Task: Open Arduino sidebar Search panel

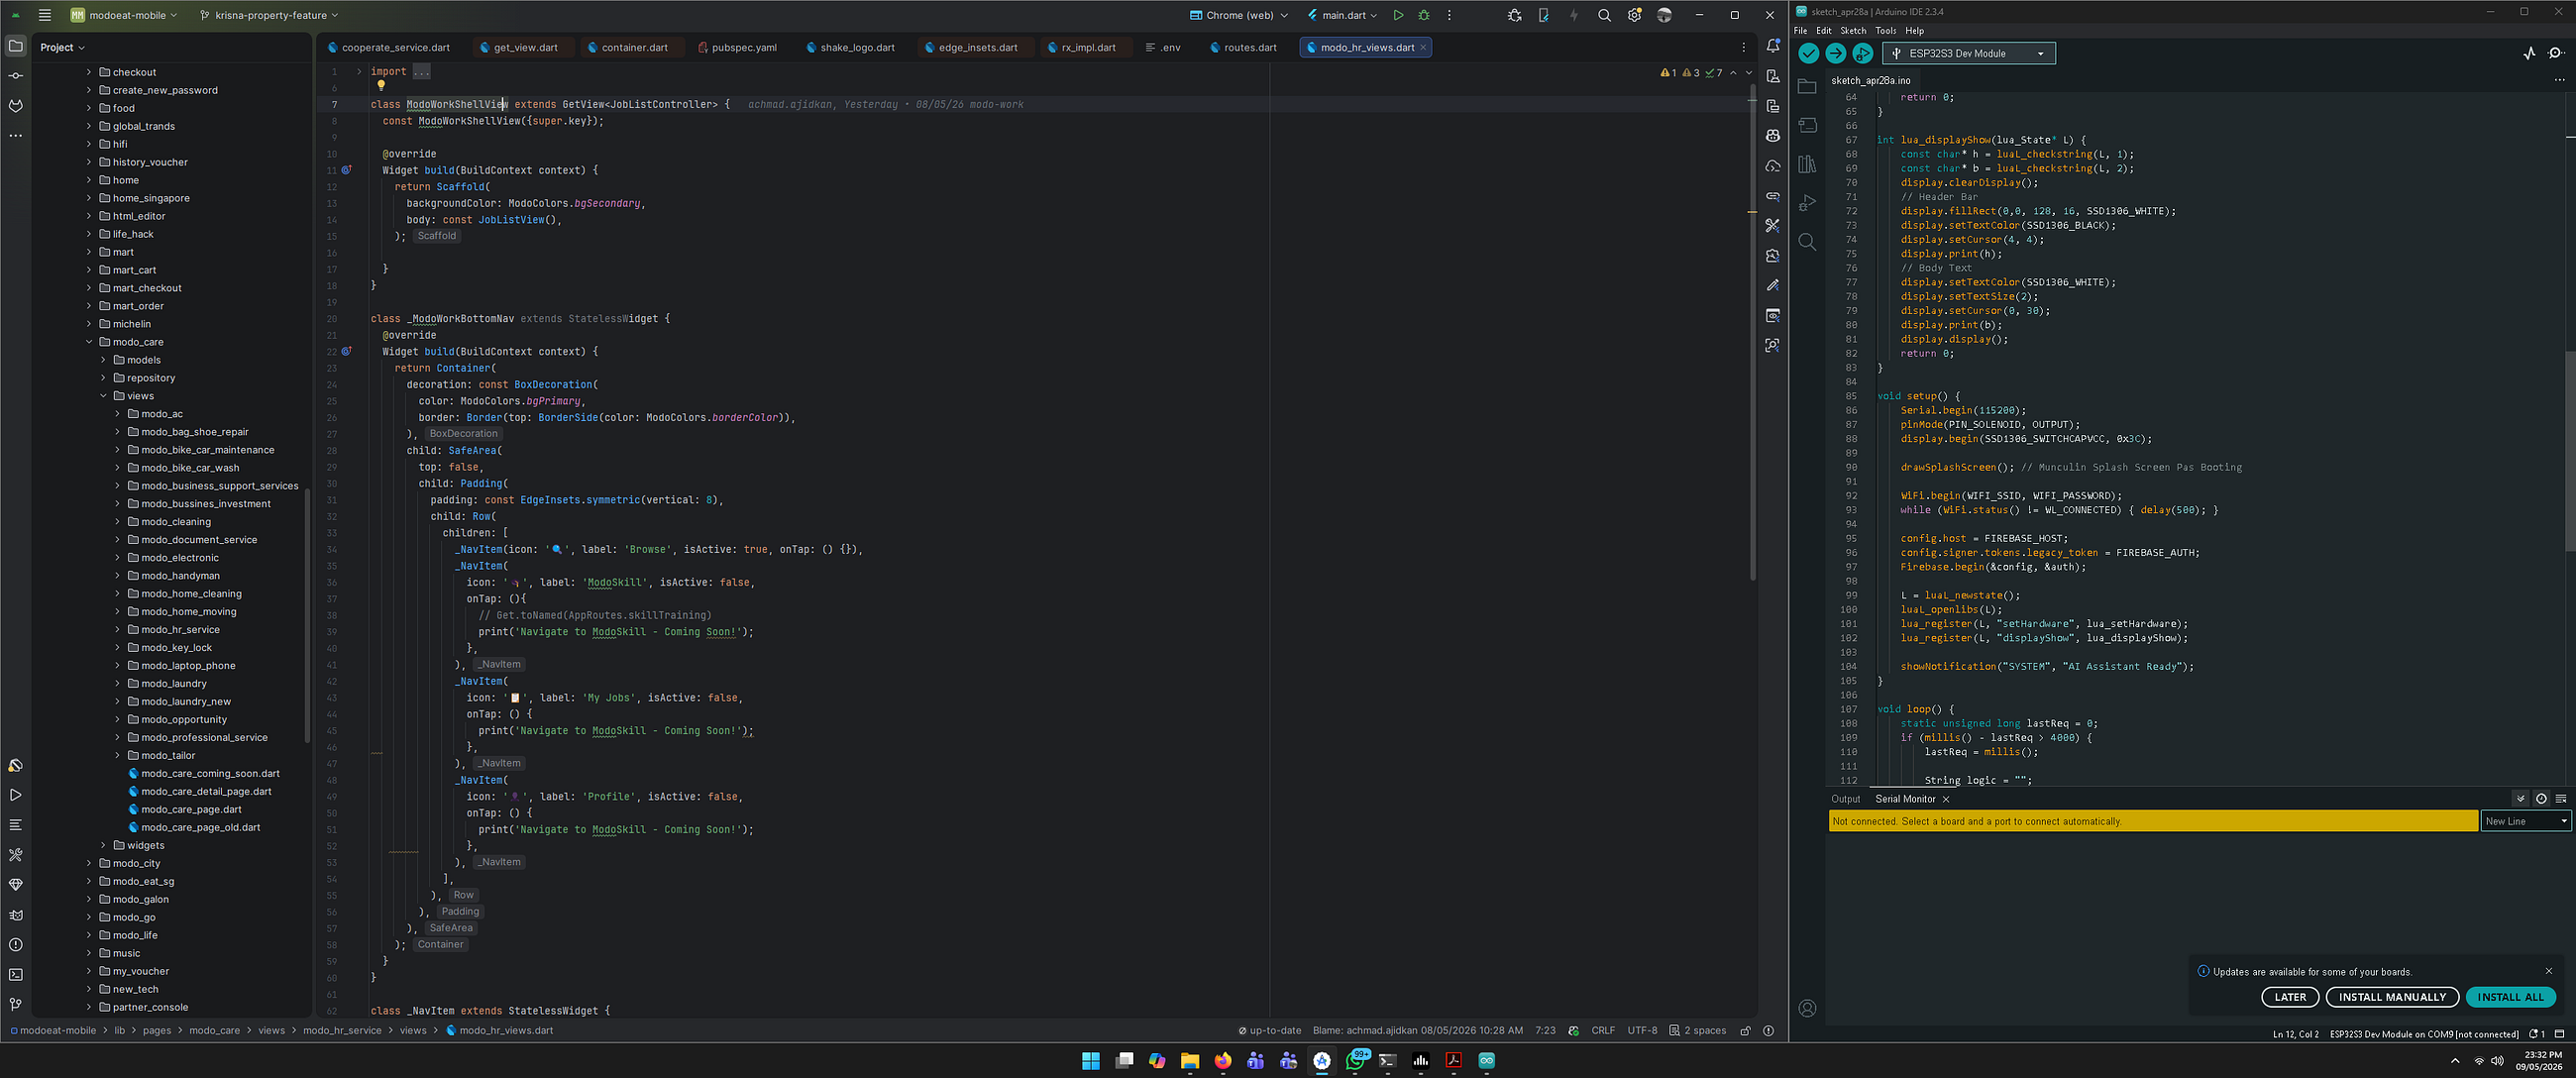Action: tap(1807, 242)
